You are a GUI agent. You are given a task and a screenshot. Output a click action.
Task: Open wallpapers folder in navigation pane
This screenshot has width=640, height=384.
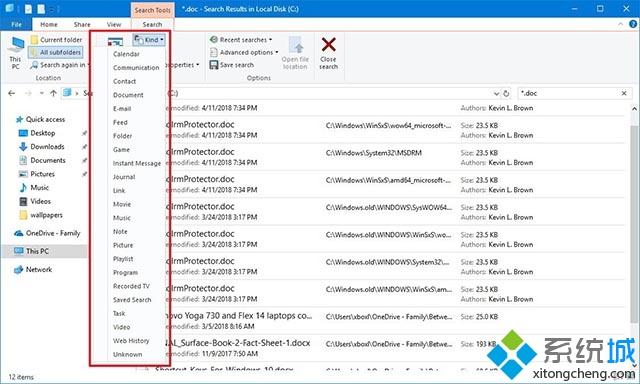(41, 215)
